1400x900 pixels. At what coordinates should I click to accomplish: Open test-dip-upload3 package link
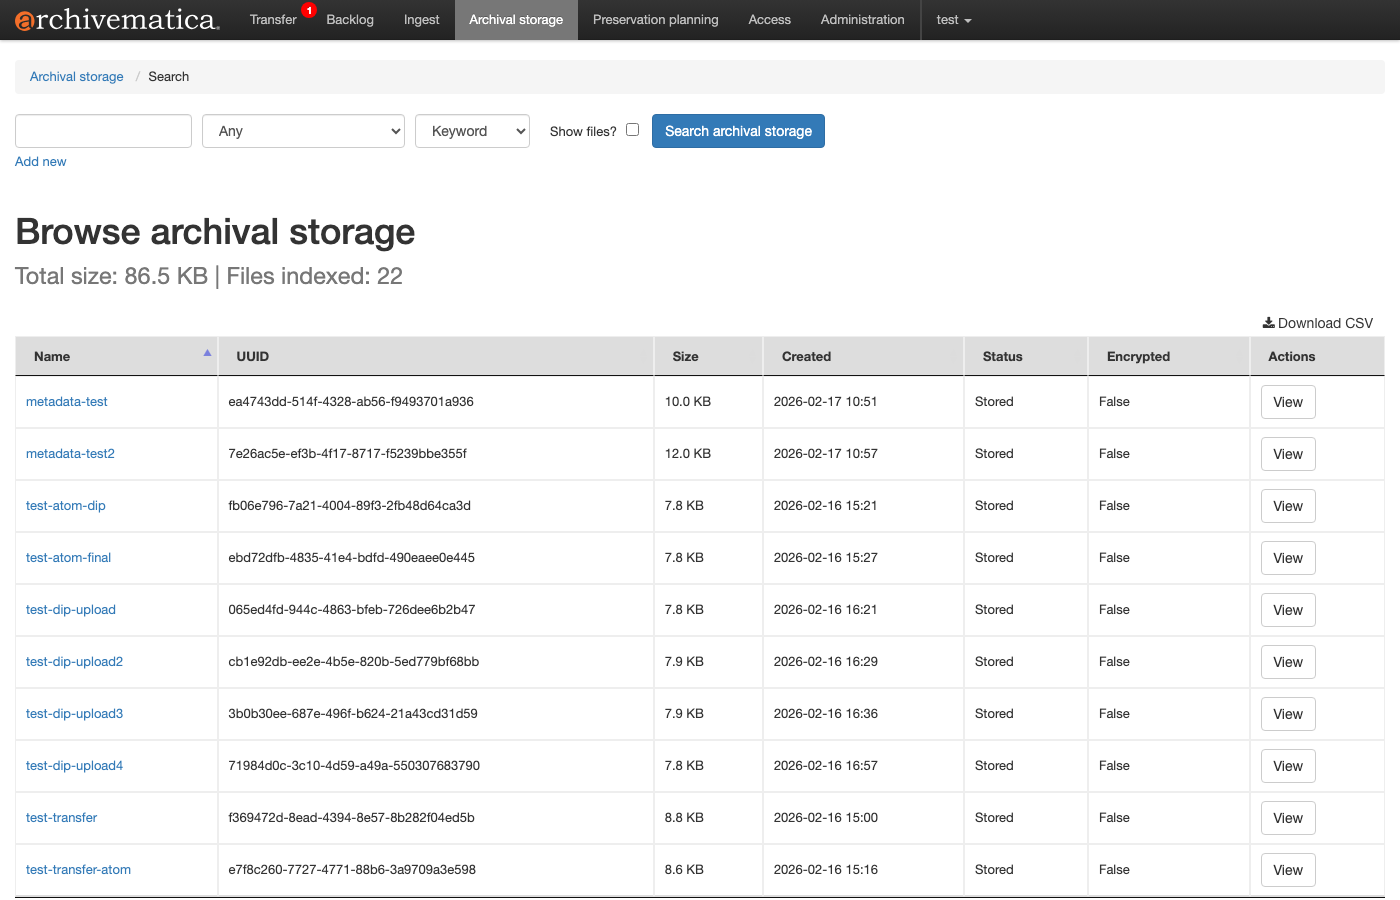coord(74,714)
